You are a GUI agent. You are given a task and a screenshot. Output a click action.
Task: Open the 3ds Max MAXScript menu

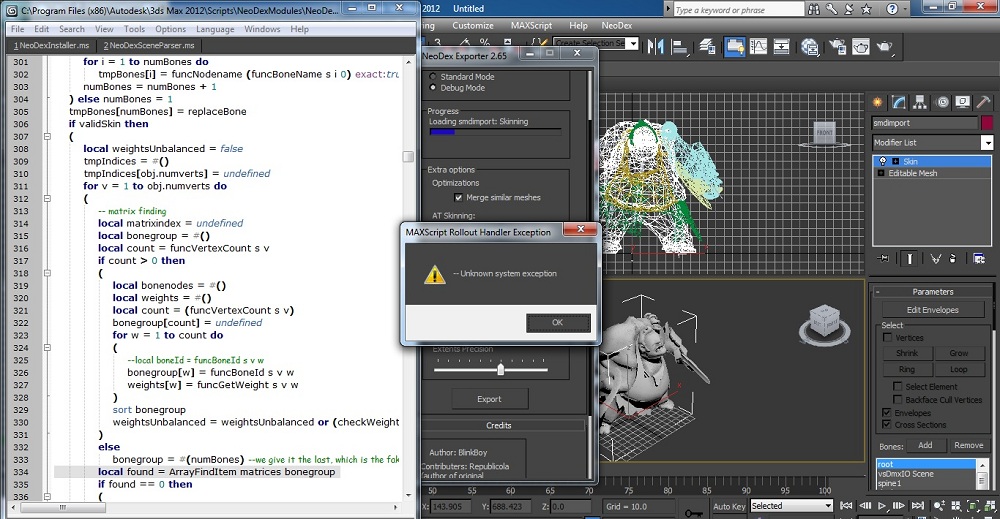pyautogui.click(x=531, y=26)
